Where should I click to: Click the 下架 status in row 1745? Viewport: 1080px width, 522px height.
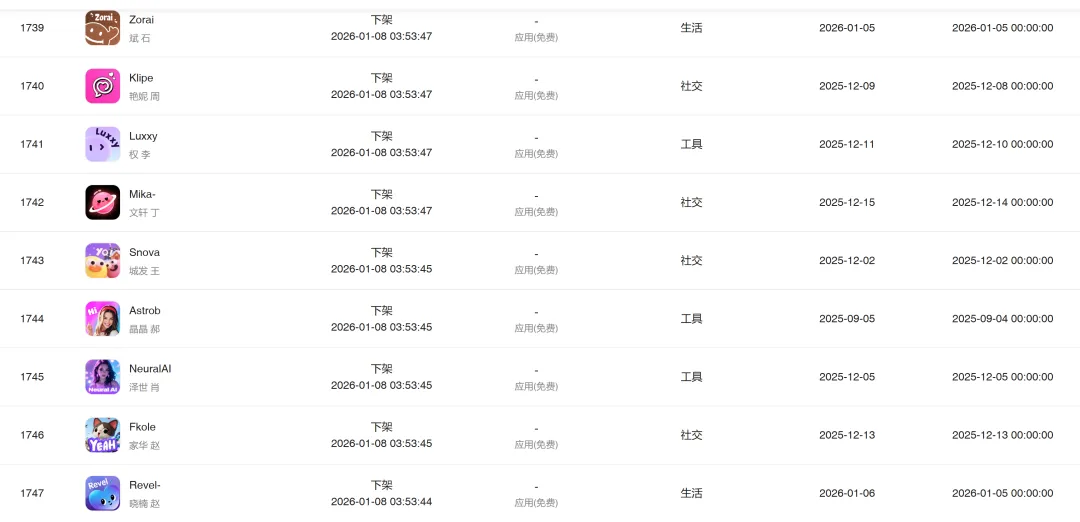tap(382, 369)
